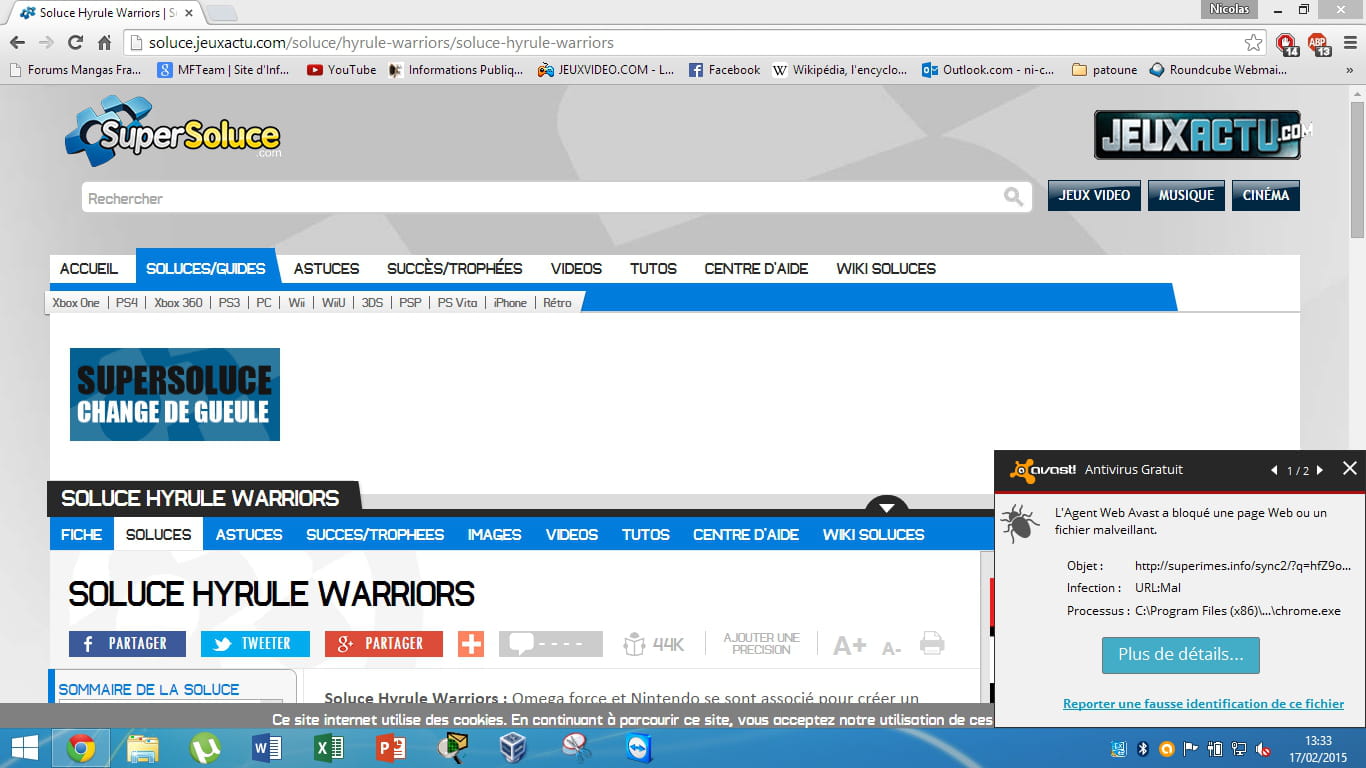Viewport: 1366px width, 768px height.
Task: Go to the Chrome home page icon
Action: click(x=104, y=43)
